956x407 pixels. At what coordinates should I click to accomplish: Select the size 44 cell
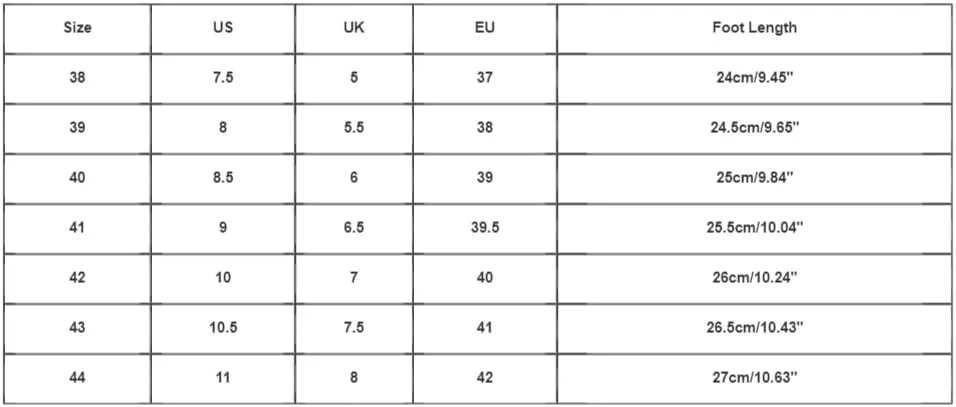(77, 378)
